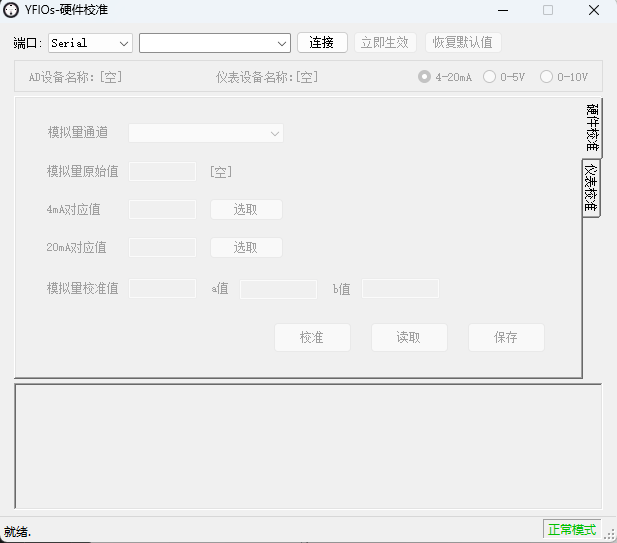Click the 立即生效 button

(385, 42)
